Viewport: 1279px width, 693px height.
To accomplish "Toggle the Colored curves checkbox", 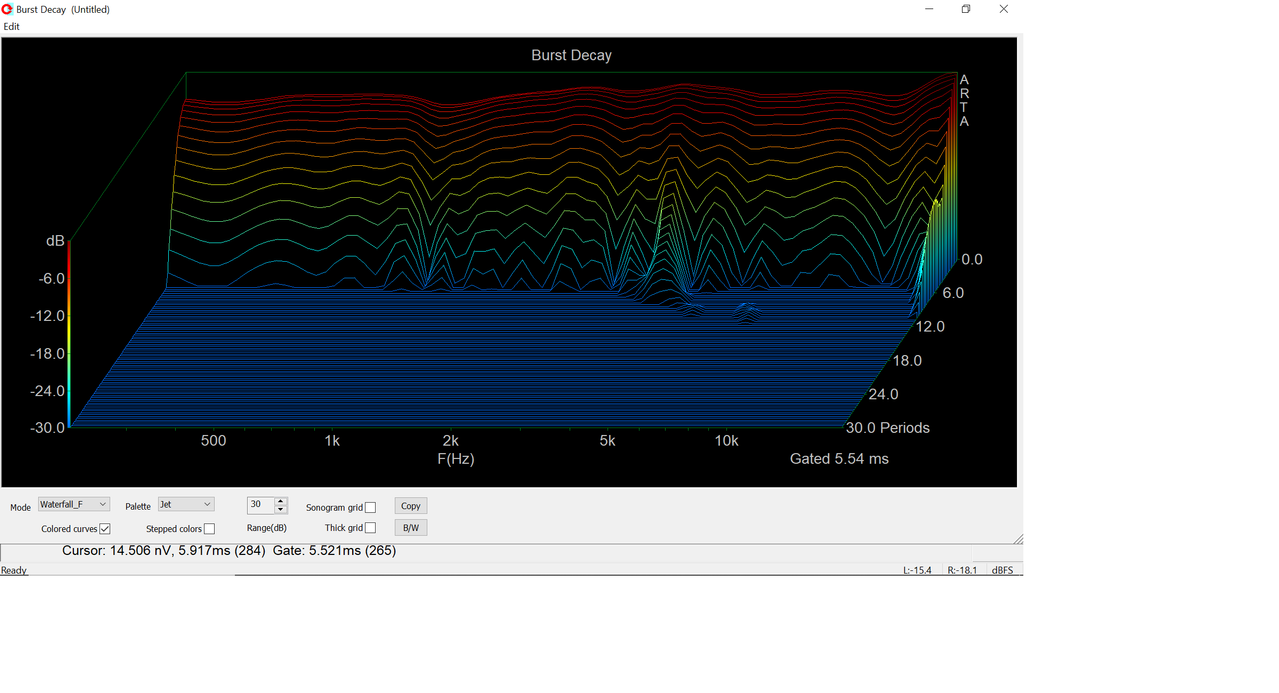I will (x=105, y=529).
